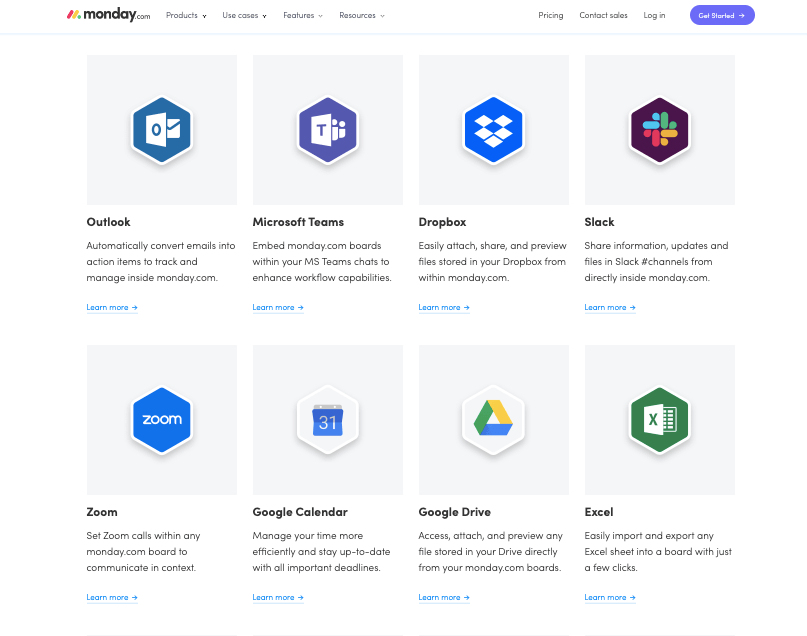This screenshot has width=807, height=636.
Task: Click the description 'Easily import and export any Excel sheet'
Action: [x=658, y=552]
